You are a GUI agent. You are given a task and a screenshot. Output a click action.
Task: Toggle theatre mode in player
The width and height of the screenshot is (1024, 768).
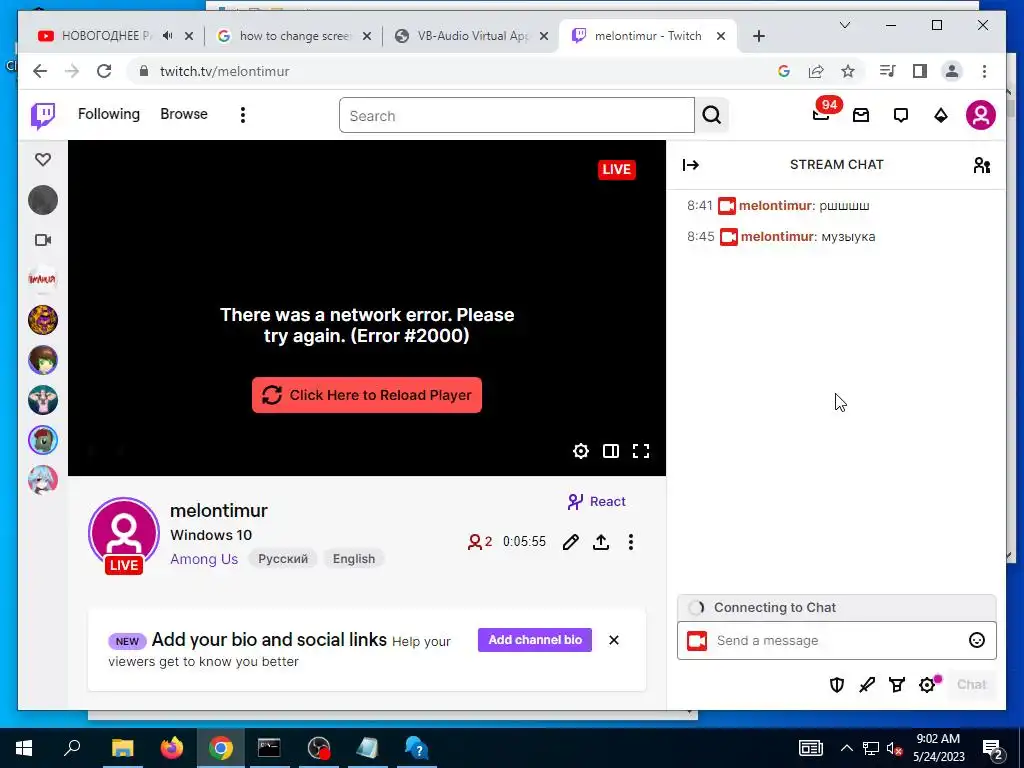coord(611,451)
